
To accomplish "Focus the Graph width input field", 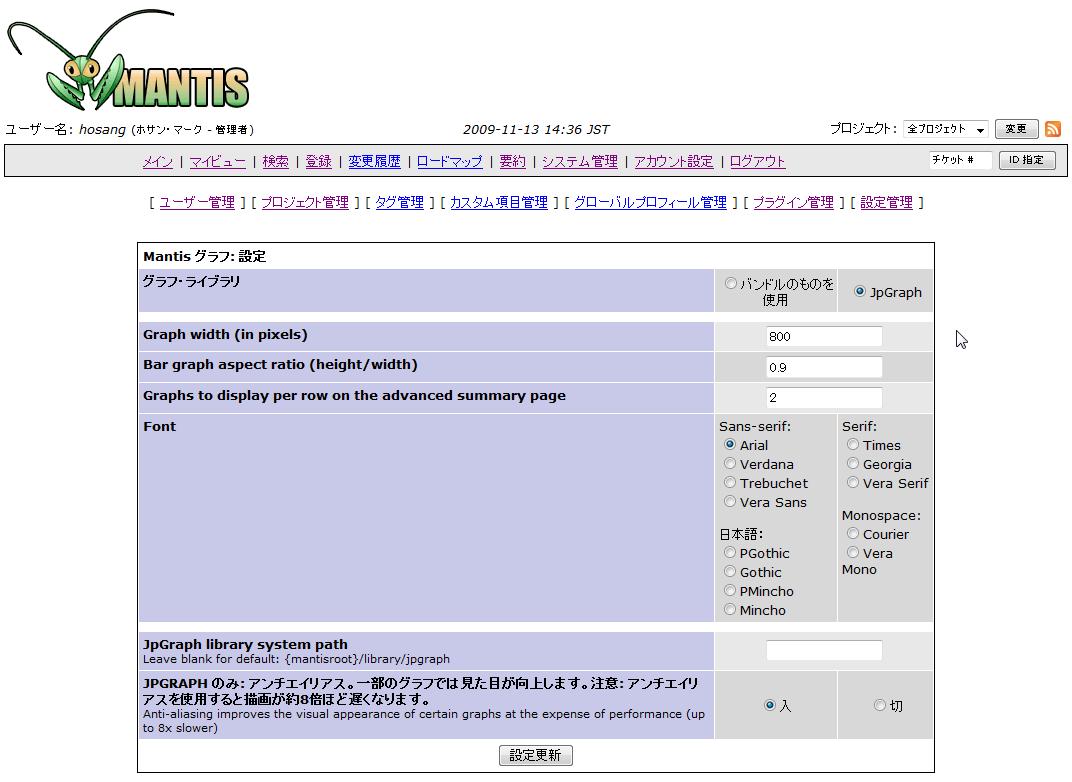I will click(x=824, y=337).
